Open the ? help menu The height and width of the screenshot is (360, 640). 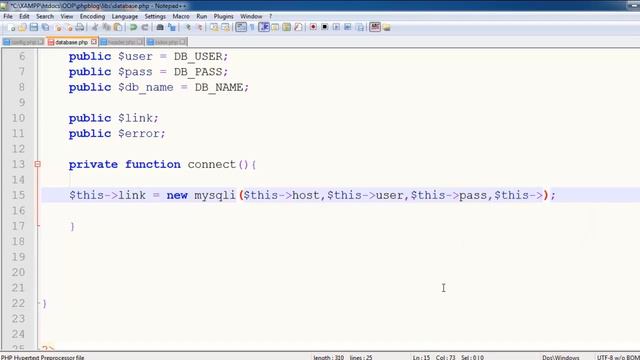coord(270,16)
